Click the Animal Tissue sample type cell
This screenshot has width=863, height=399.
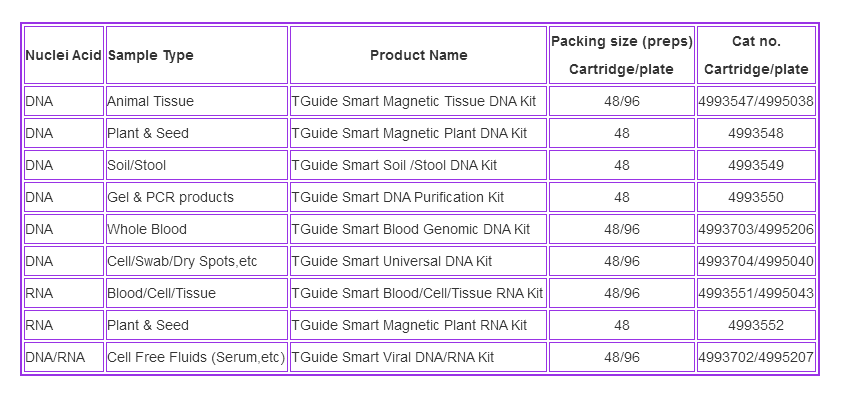click(196, 101)
